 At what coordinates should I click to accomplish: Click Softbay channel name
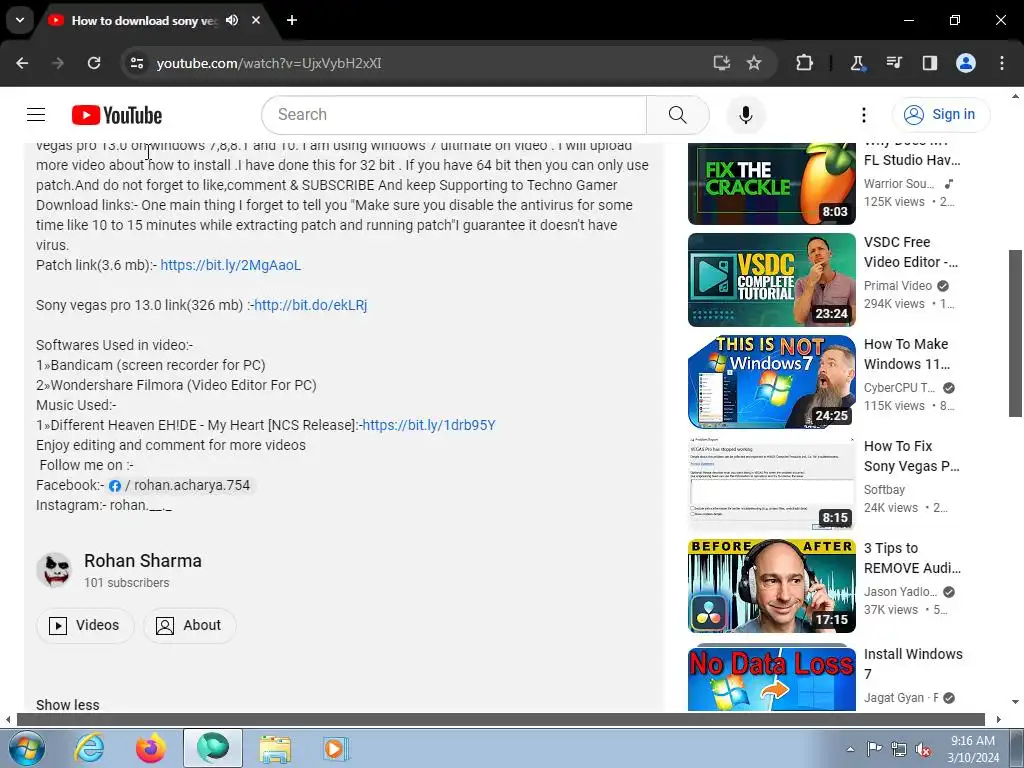(884, 490)
